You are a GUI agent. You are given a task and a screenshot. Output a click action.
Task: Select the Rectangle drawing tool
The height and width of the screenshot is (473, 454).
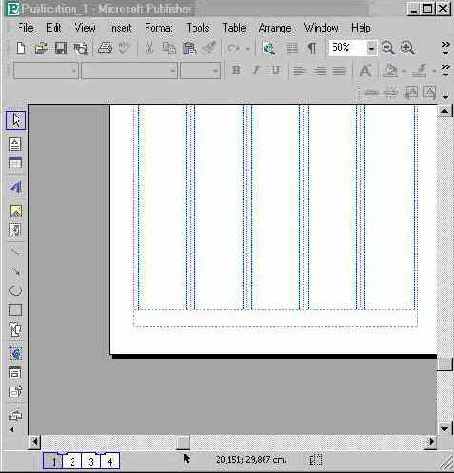(15, 310)
